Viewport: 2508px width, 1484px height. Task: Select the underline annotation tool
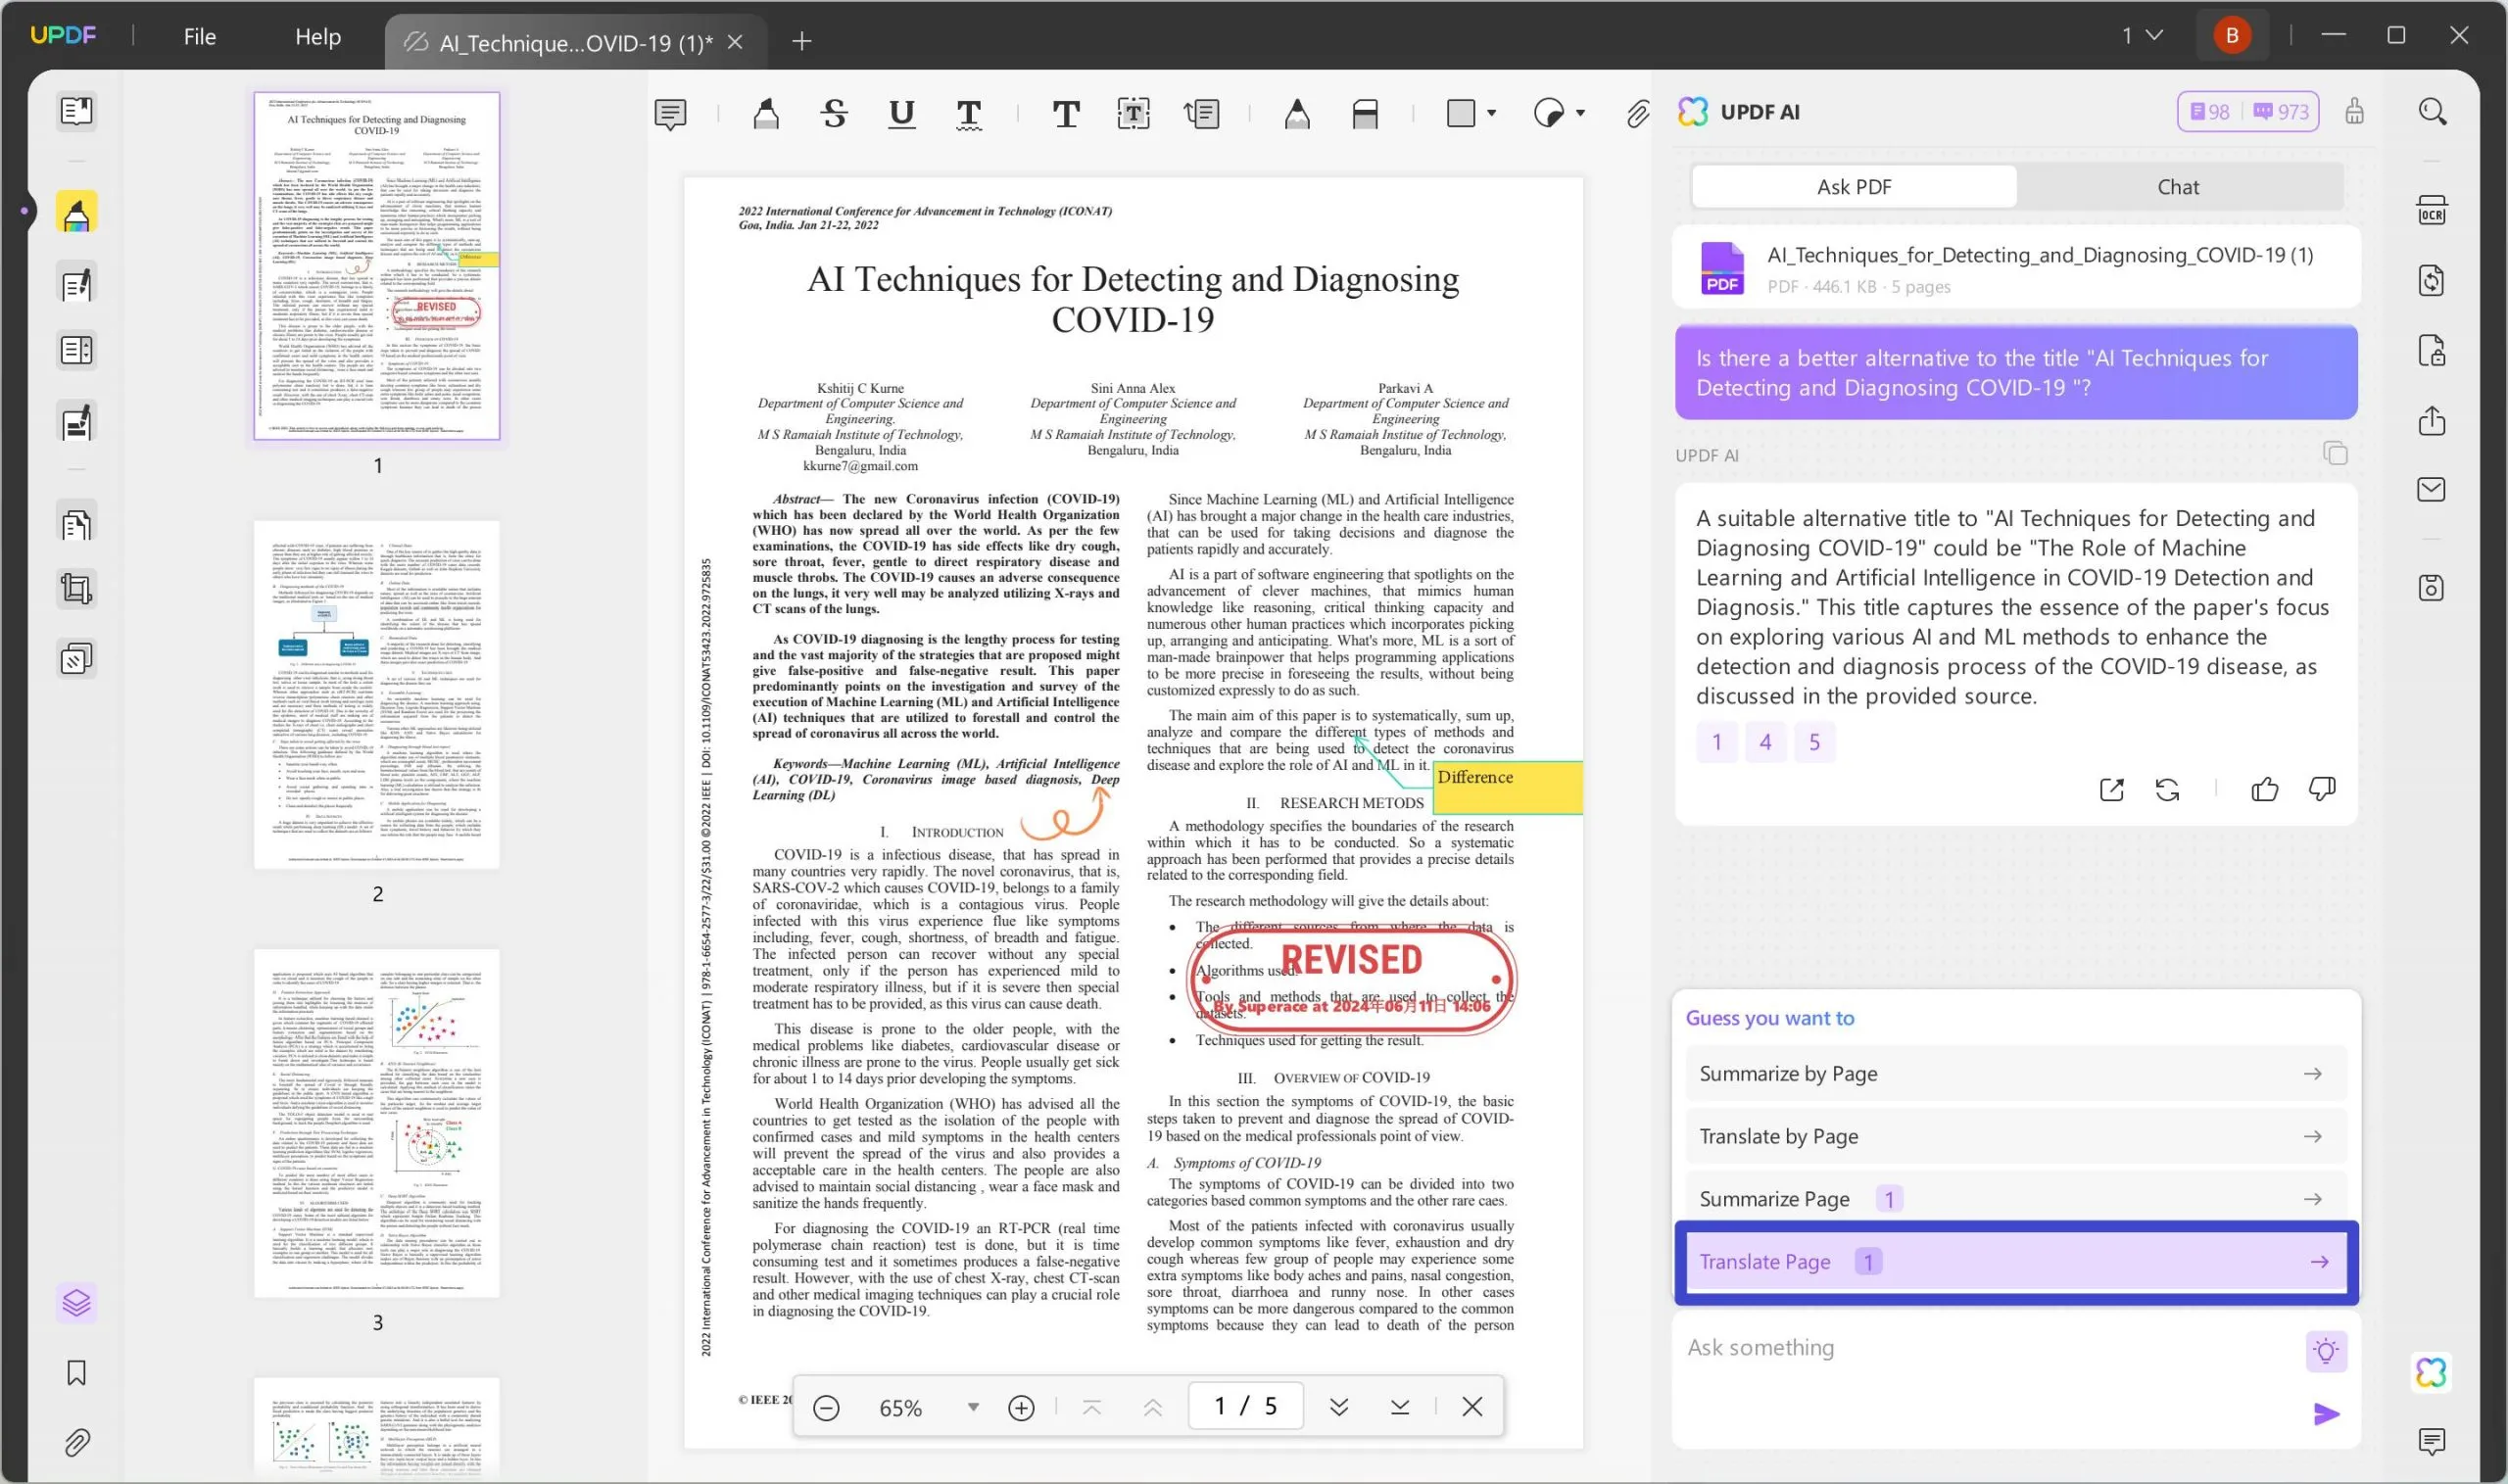click(x=900, y=114)
